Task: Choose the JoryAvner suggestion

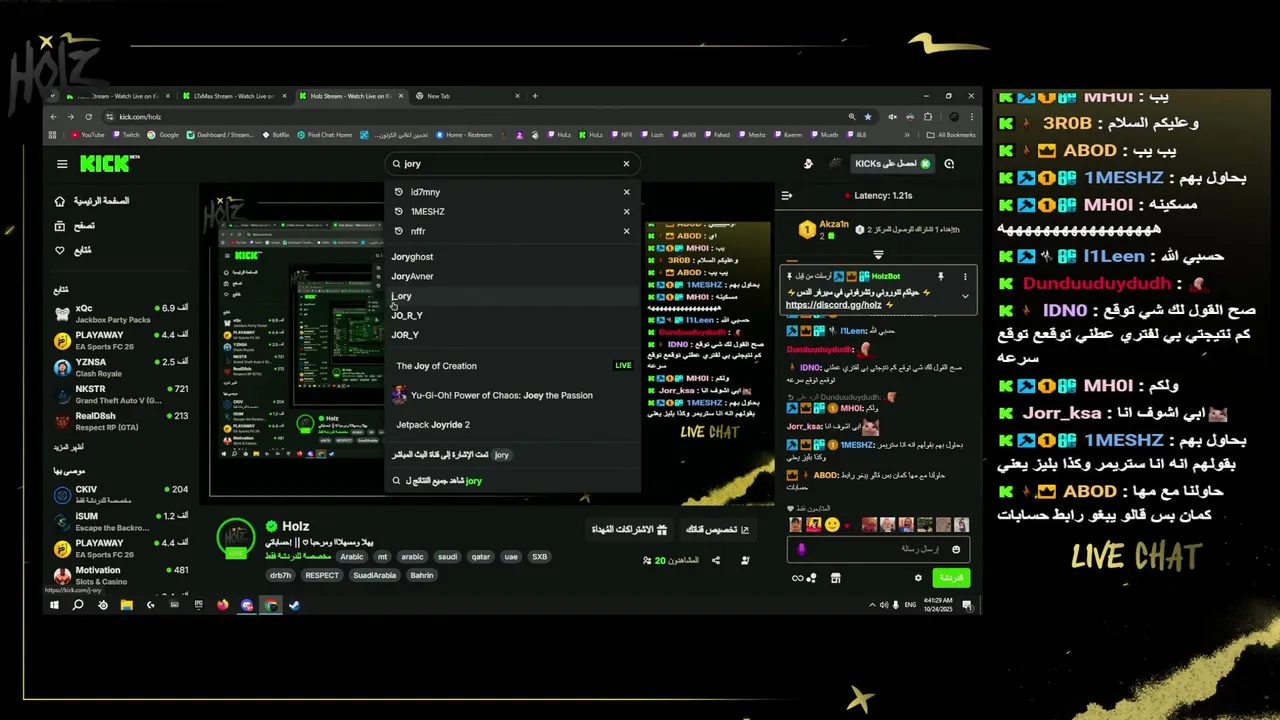Action: click(x=512, y=277)
